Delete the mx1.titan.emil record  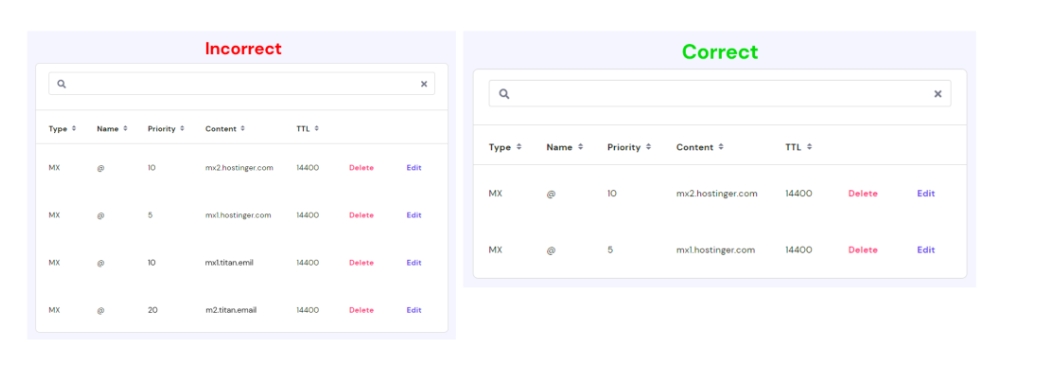pos(361,262)
